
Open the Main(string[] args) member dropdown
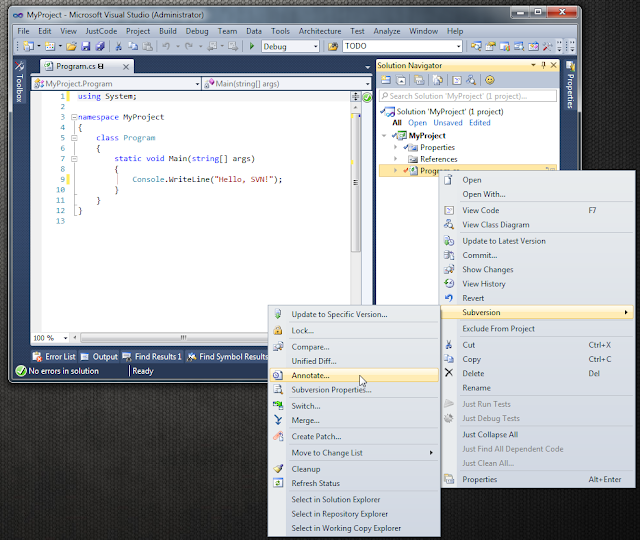367,84
